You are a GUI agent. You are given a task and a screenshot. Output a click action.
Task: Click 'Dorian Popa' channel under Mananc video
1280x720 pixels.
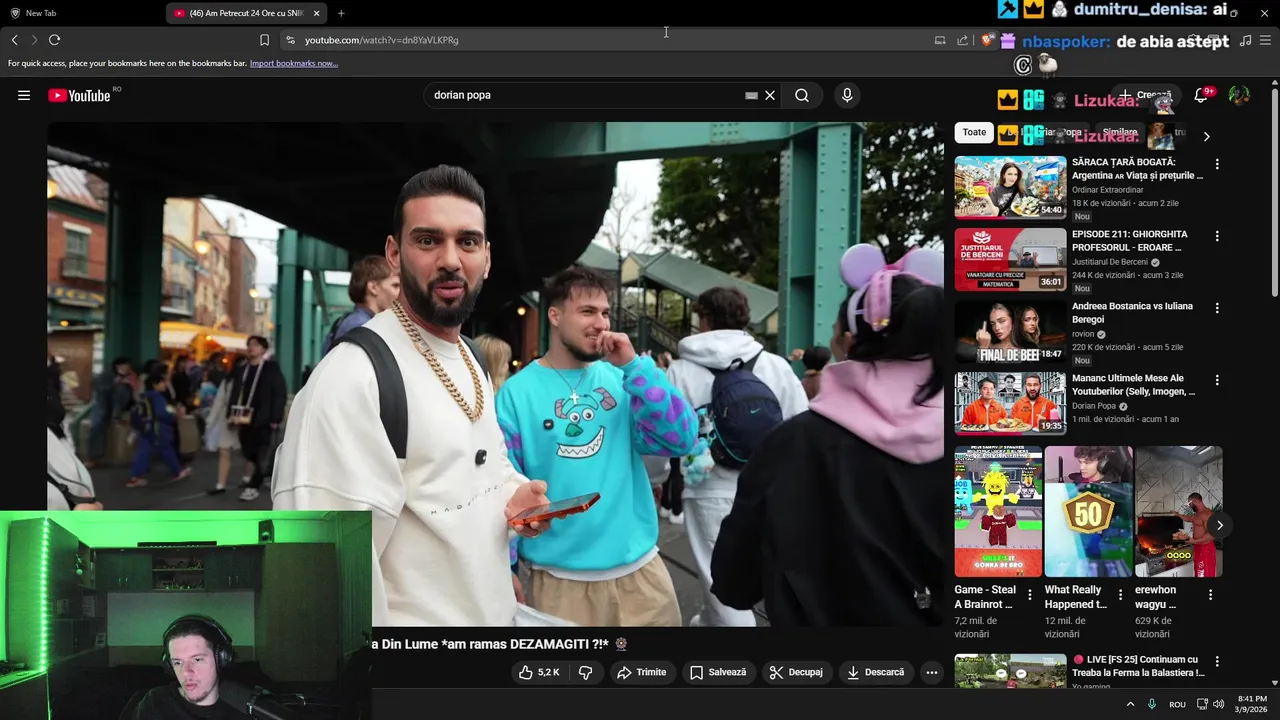point(1093,406)
